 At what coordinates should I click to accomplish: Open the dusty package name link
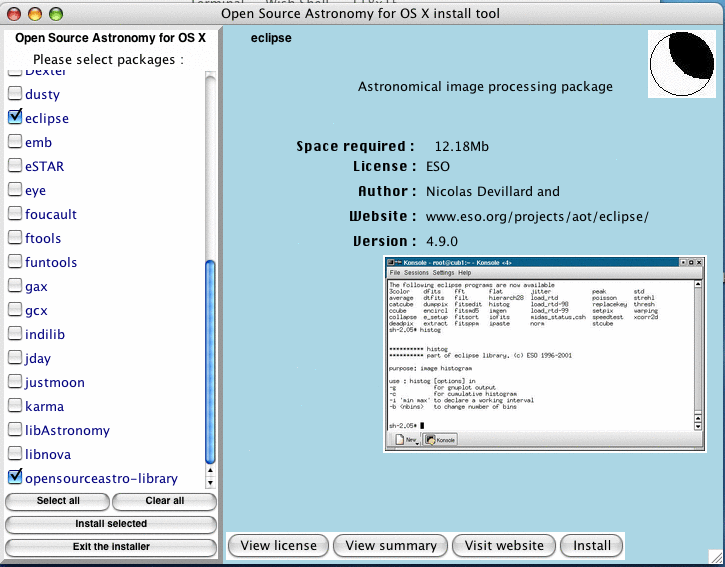point(43,94)
